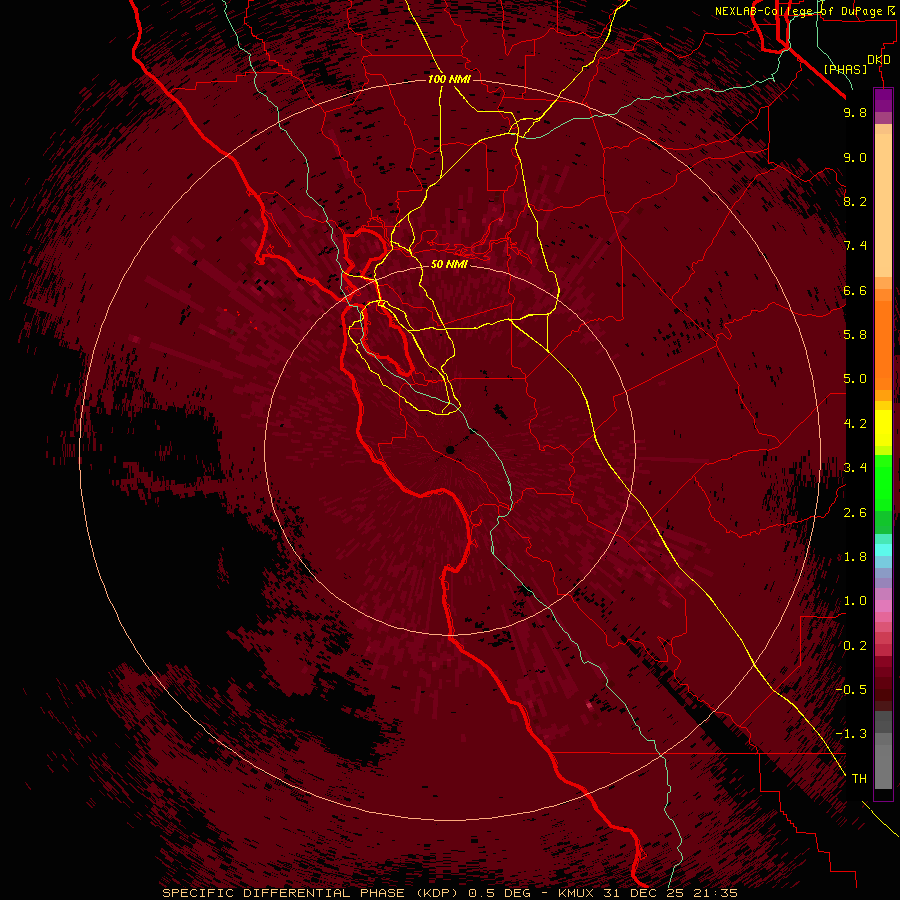Click the "100 NMI" range ring label
This screenshot has width=900, height=900.
pyautogui.click(x=449, y=79)
